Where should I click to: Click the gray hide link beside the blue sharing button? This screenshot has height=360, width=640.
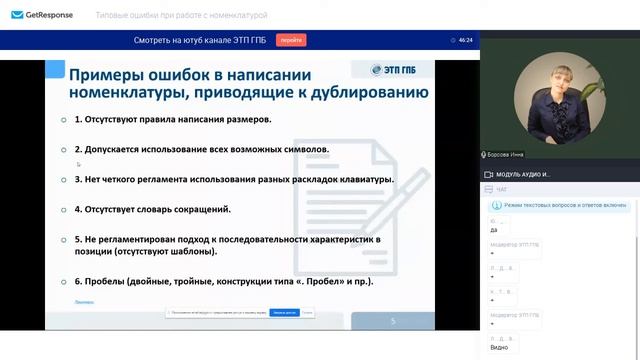pyautogui.click(x=307, y=313)
